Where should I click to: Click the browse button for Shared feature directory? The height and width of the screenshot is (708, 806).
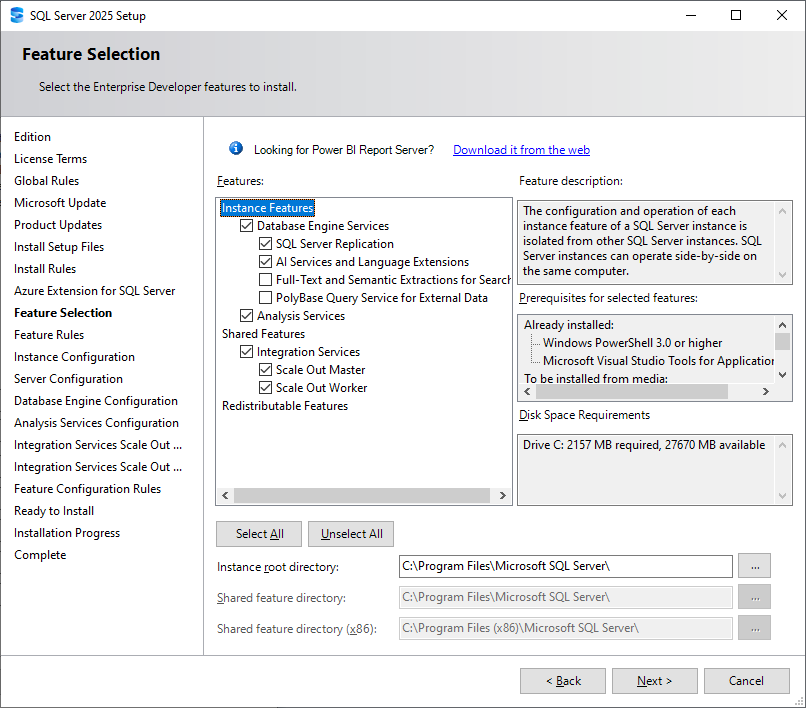point(755,597)
